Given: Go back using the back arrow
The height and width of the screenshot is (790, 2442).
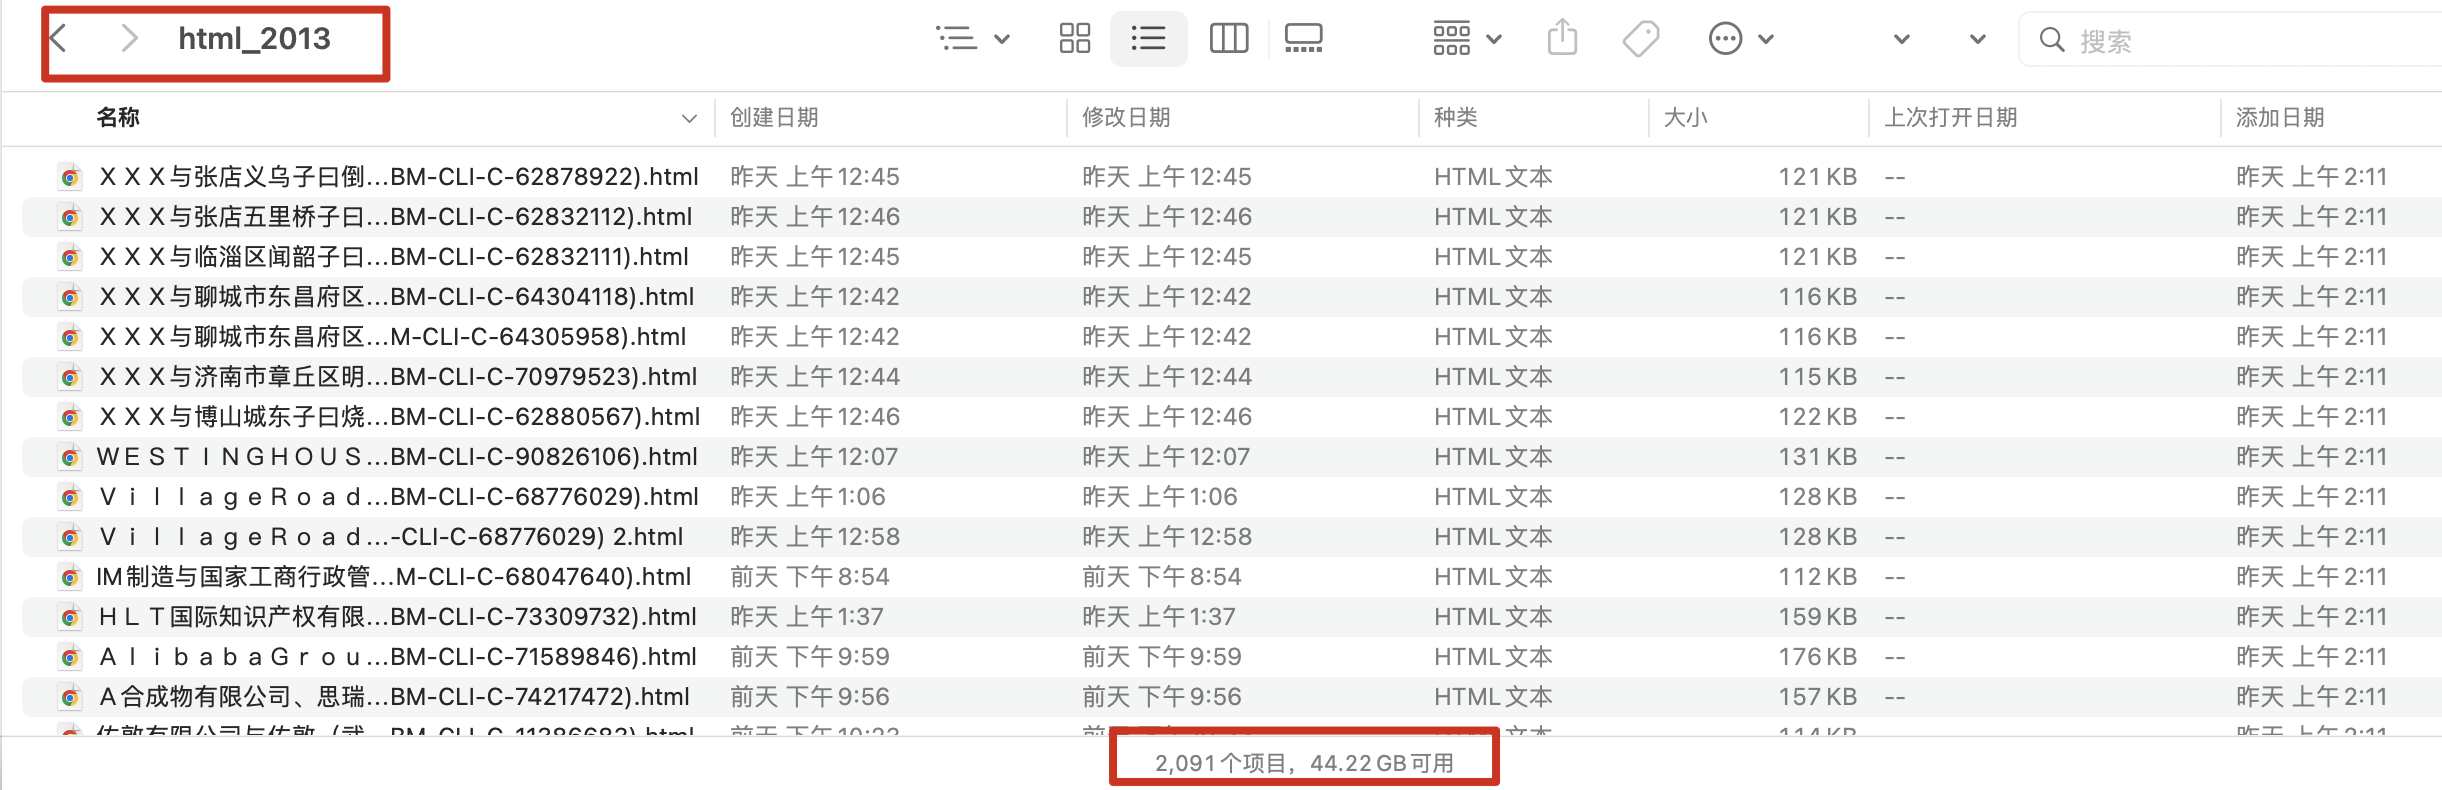Looking at the screenshot, I should tap(59, 39).
